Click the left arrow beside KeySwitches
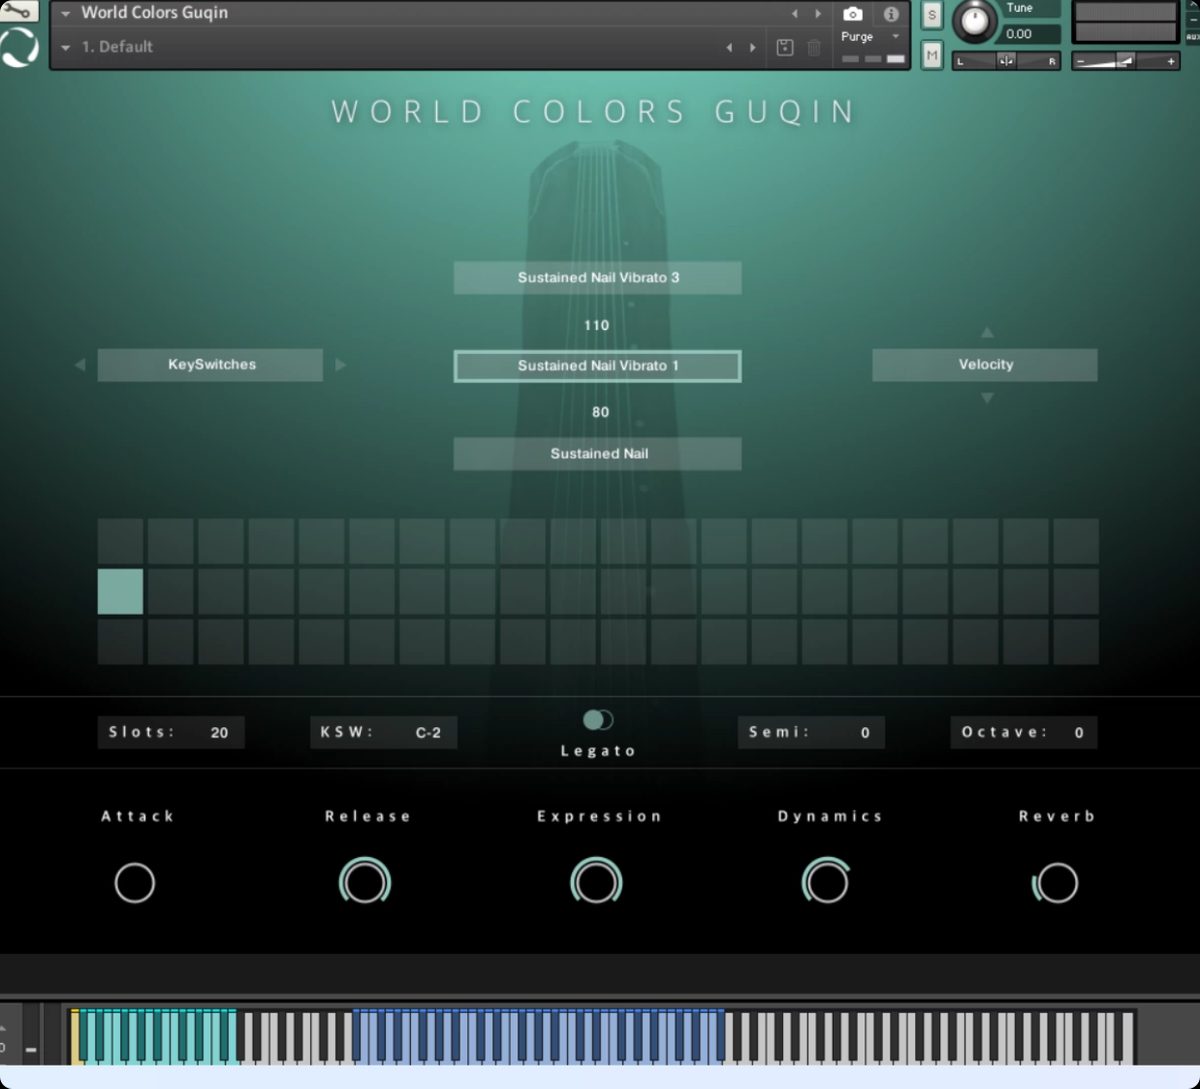1200x1089 pixels. [80, 365]
